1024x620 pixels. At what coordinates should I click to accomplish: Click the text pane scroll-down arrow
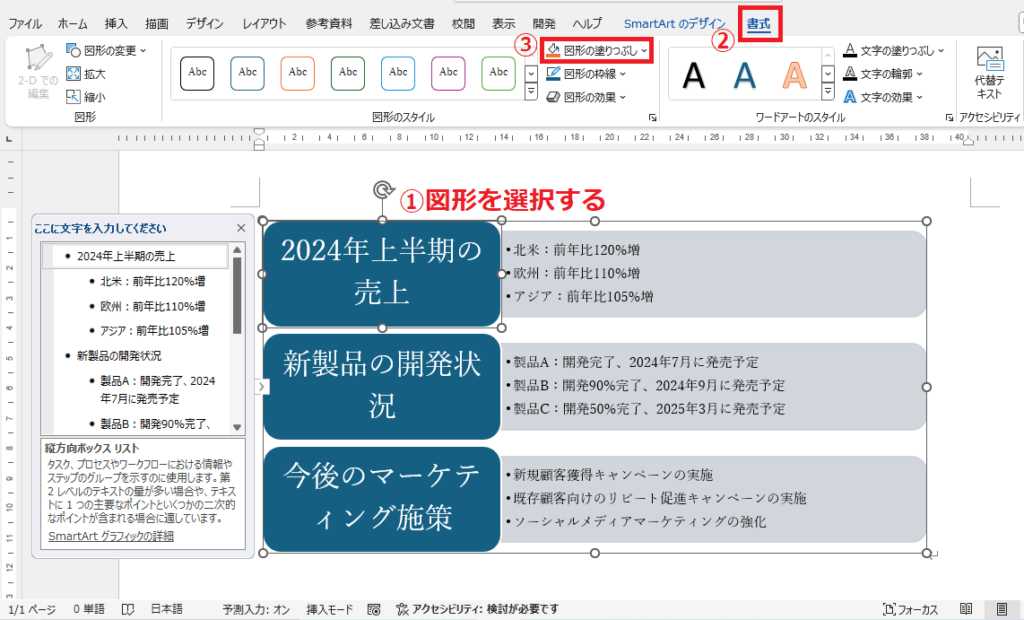point(237,427)
